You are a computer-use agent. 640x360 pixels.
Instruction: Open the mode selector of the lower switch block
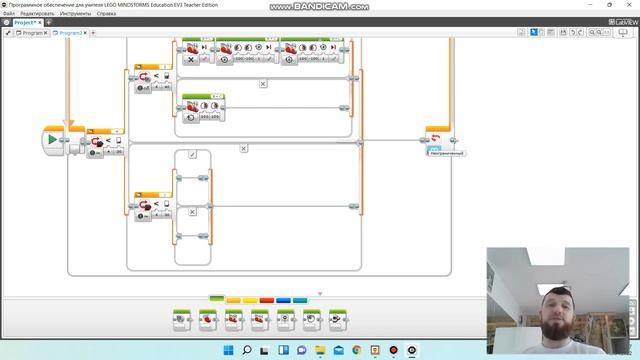(x=143, y=216)
